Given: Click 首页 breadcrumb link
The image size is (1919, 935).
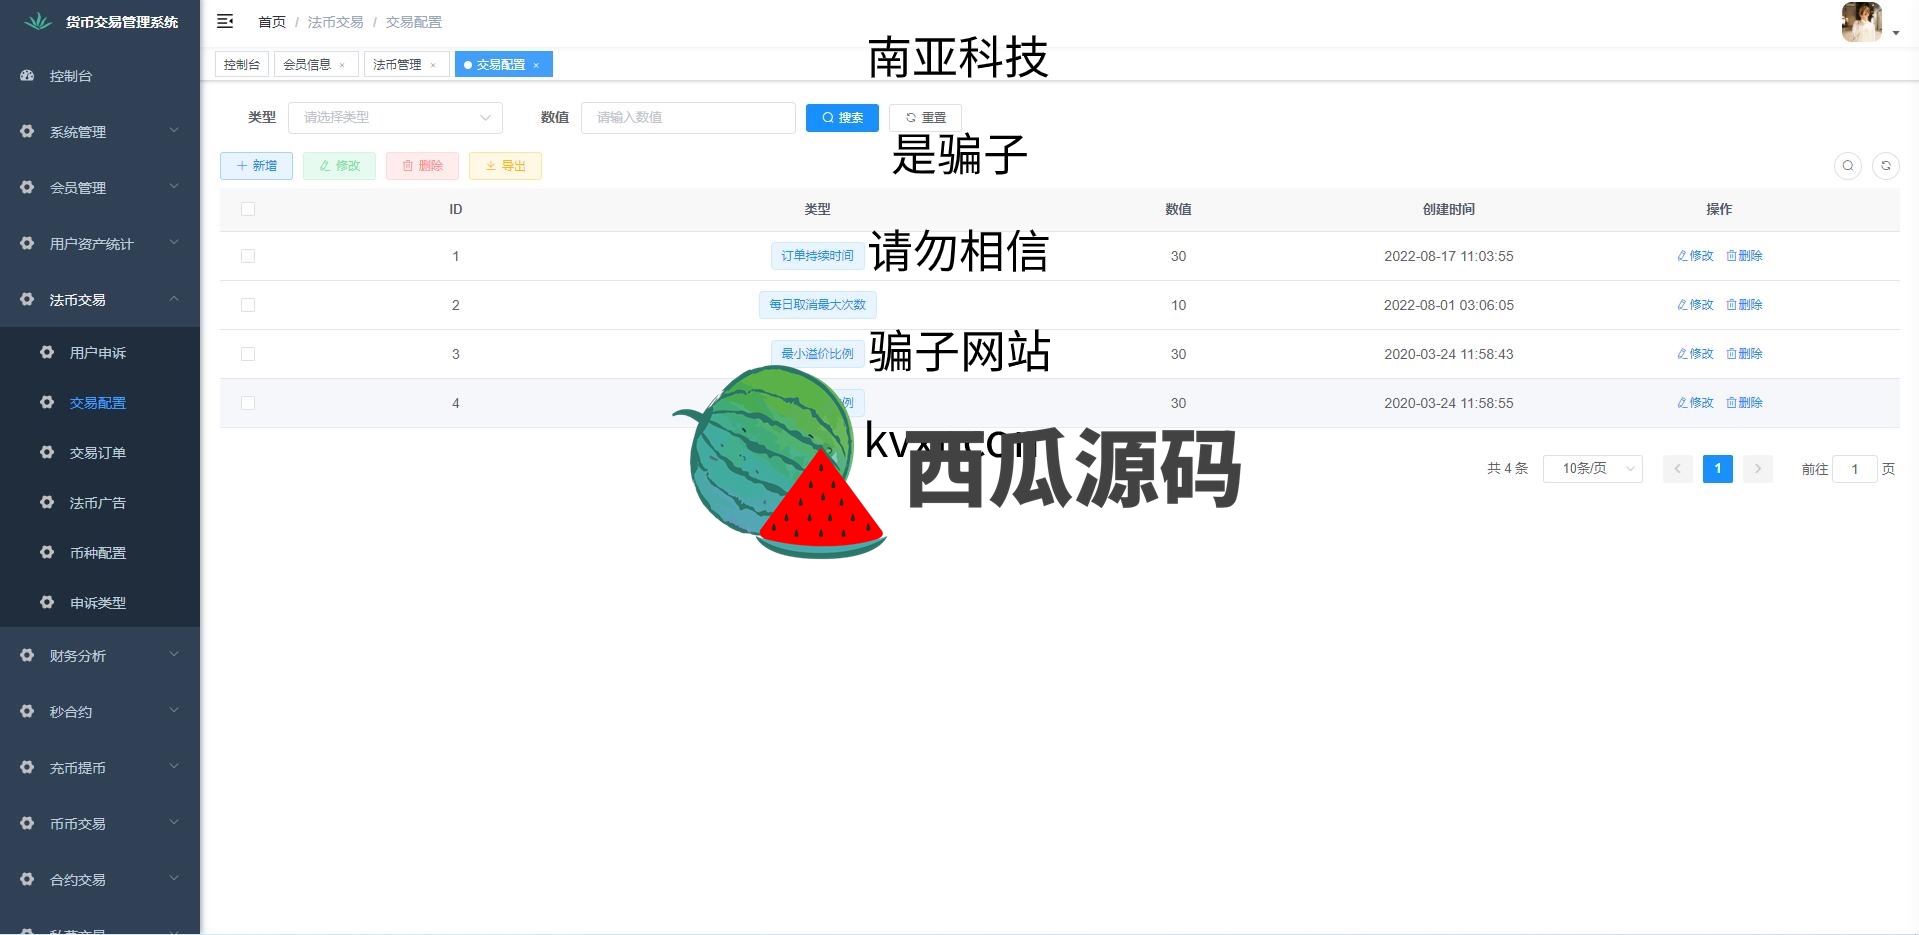Looking at the screenshot, I should point(272,22).
